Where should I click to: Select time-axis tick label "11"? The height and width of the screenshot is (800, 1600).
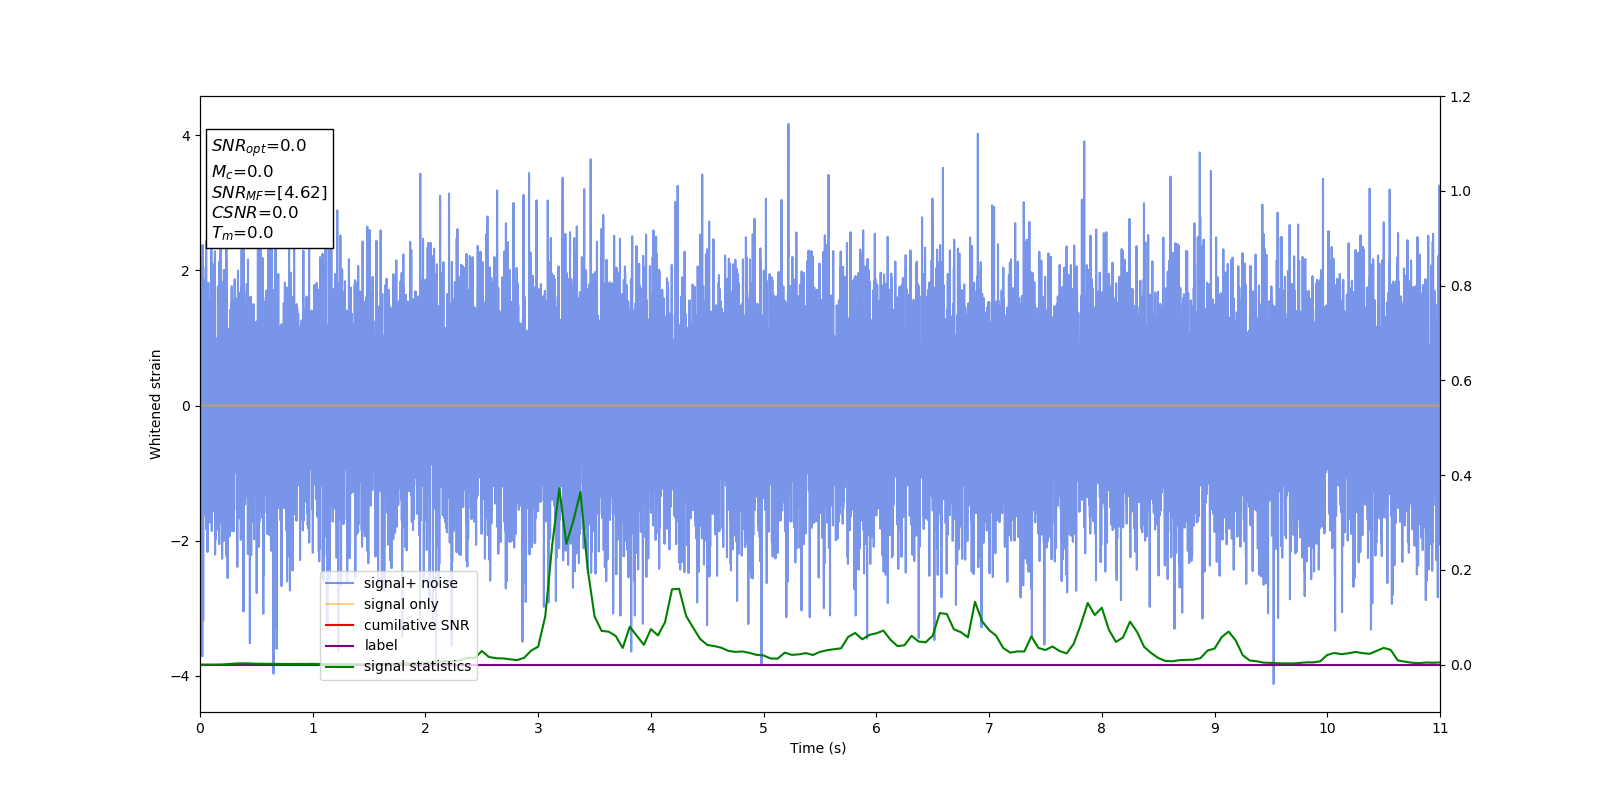tap(1440, 728)
